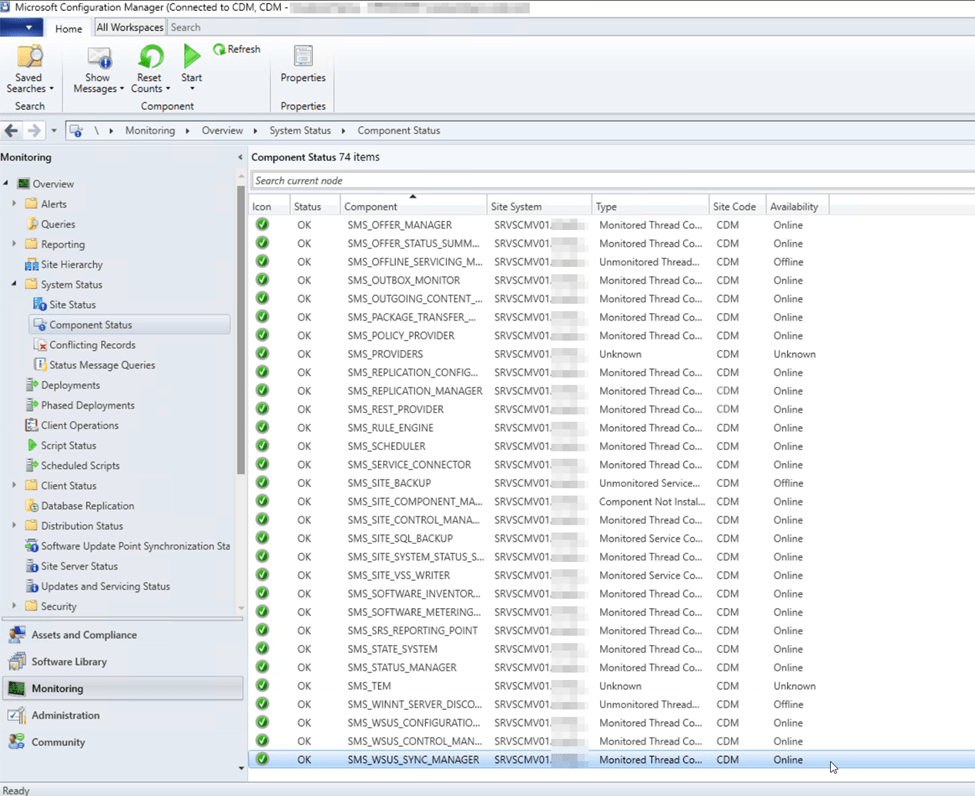Screen dimensions: 975x796
Task: Expand the Distribution Status node
Action: click(15, 526)
